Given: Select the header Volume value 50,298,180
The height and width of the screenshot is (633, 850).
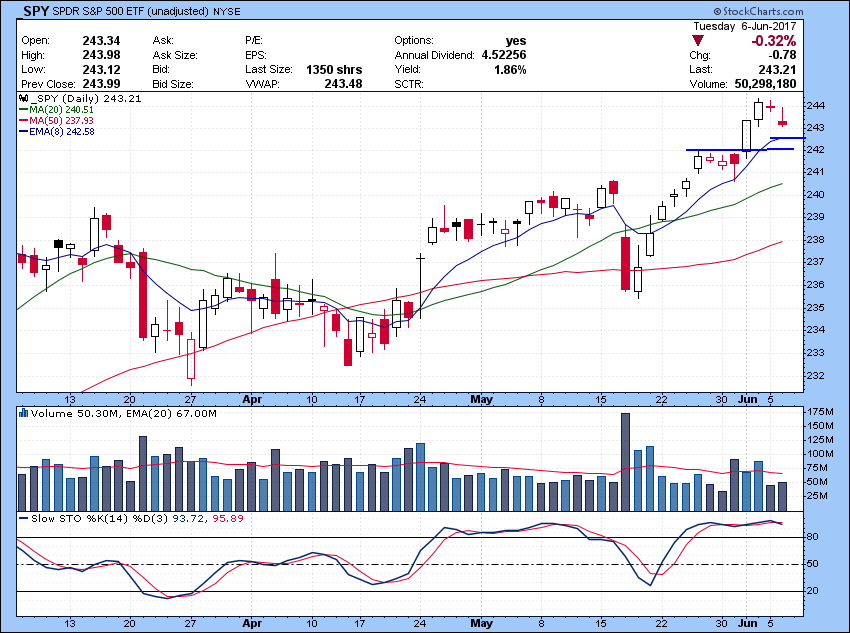Looking at the screenshot, I should (765, 84).
